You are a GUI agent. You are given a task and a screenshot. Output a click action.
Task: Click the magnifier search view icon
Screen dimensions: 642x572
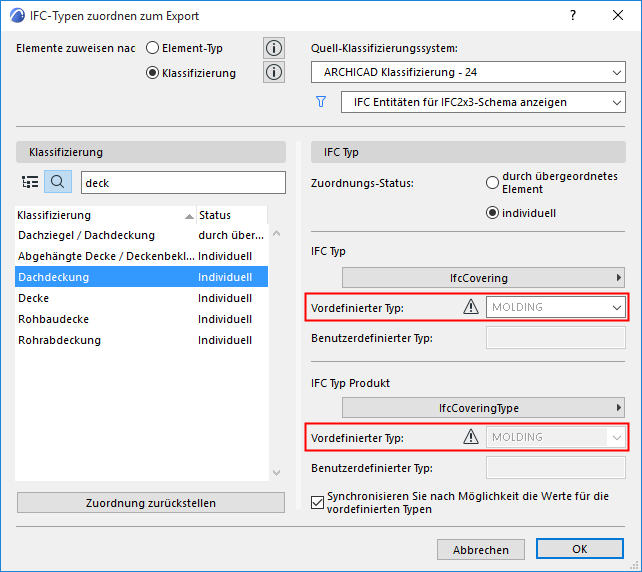pos(58,182)
